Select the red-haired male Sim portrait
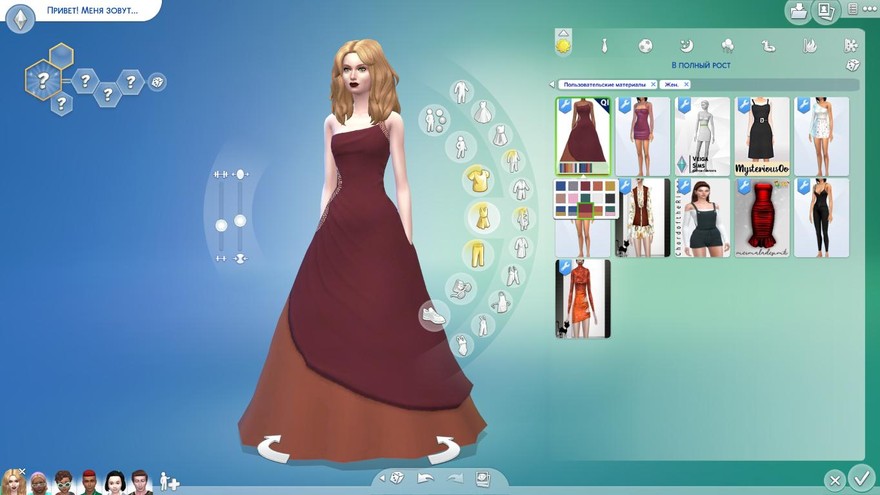 (90, 482)
